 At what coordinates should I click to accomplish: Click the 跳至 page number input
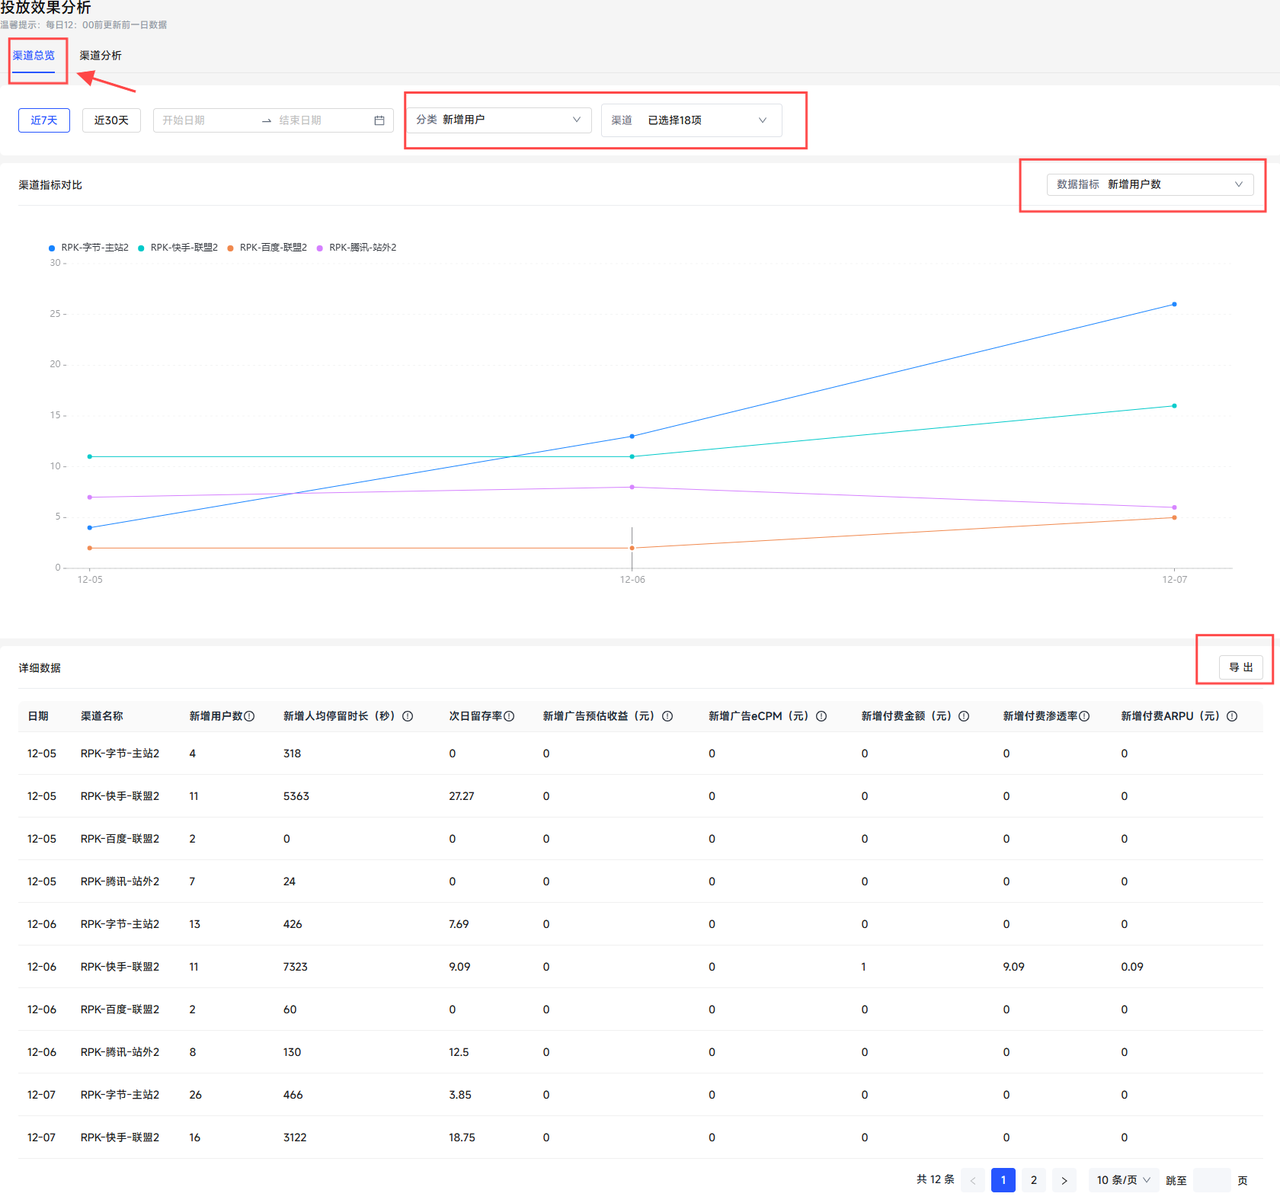[1212, 1180]
